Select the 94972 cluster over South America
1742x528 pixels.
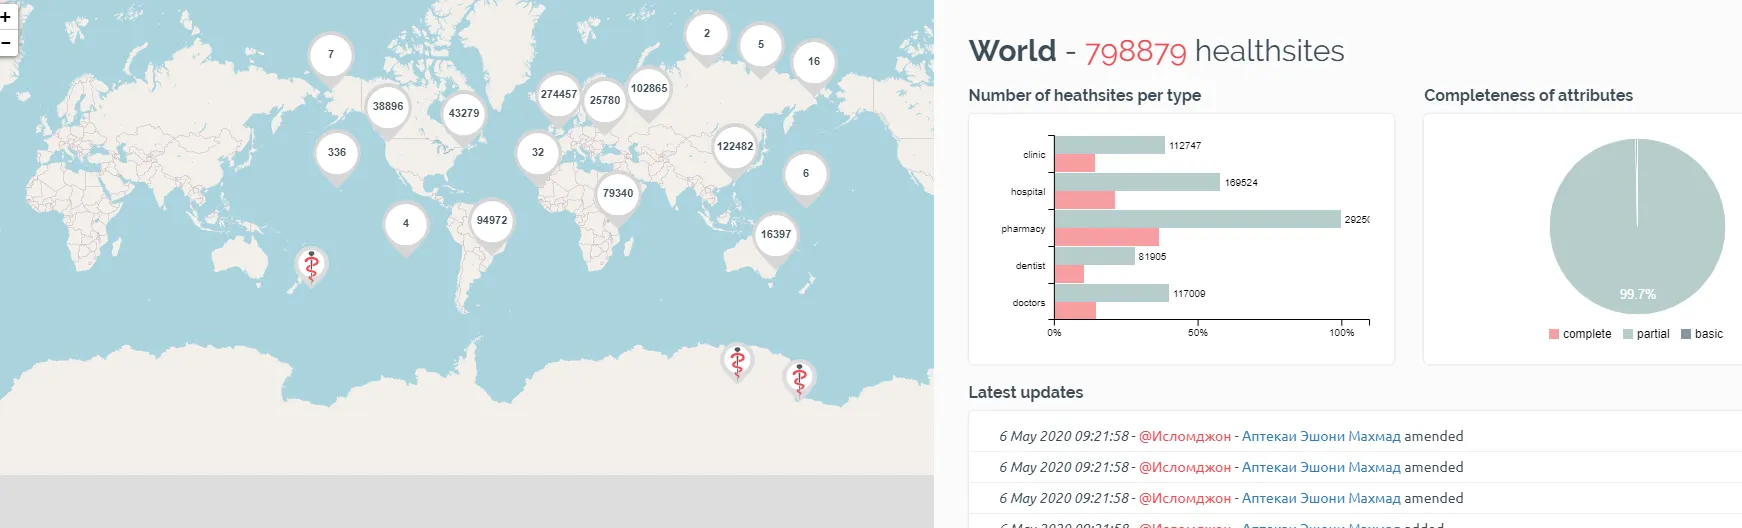[492, 221]
